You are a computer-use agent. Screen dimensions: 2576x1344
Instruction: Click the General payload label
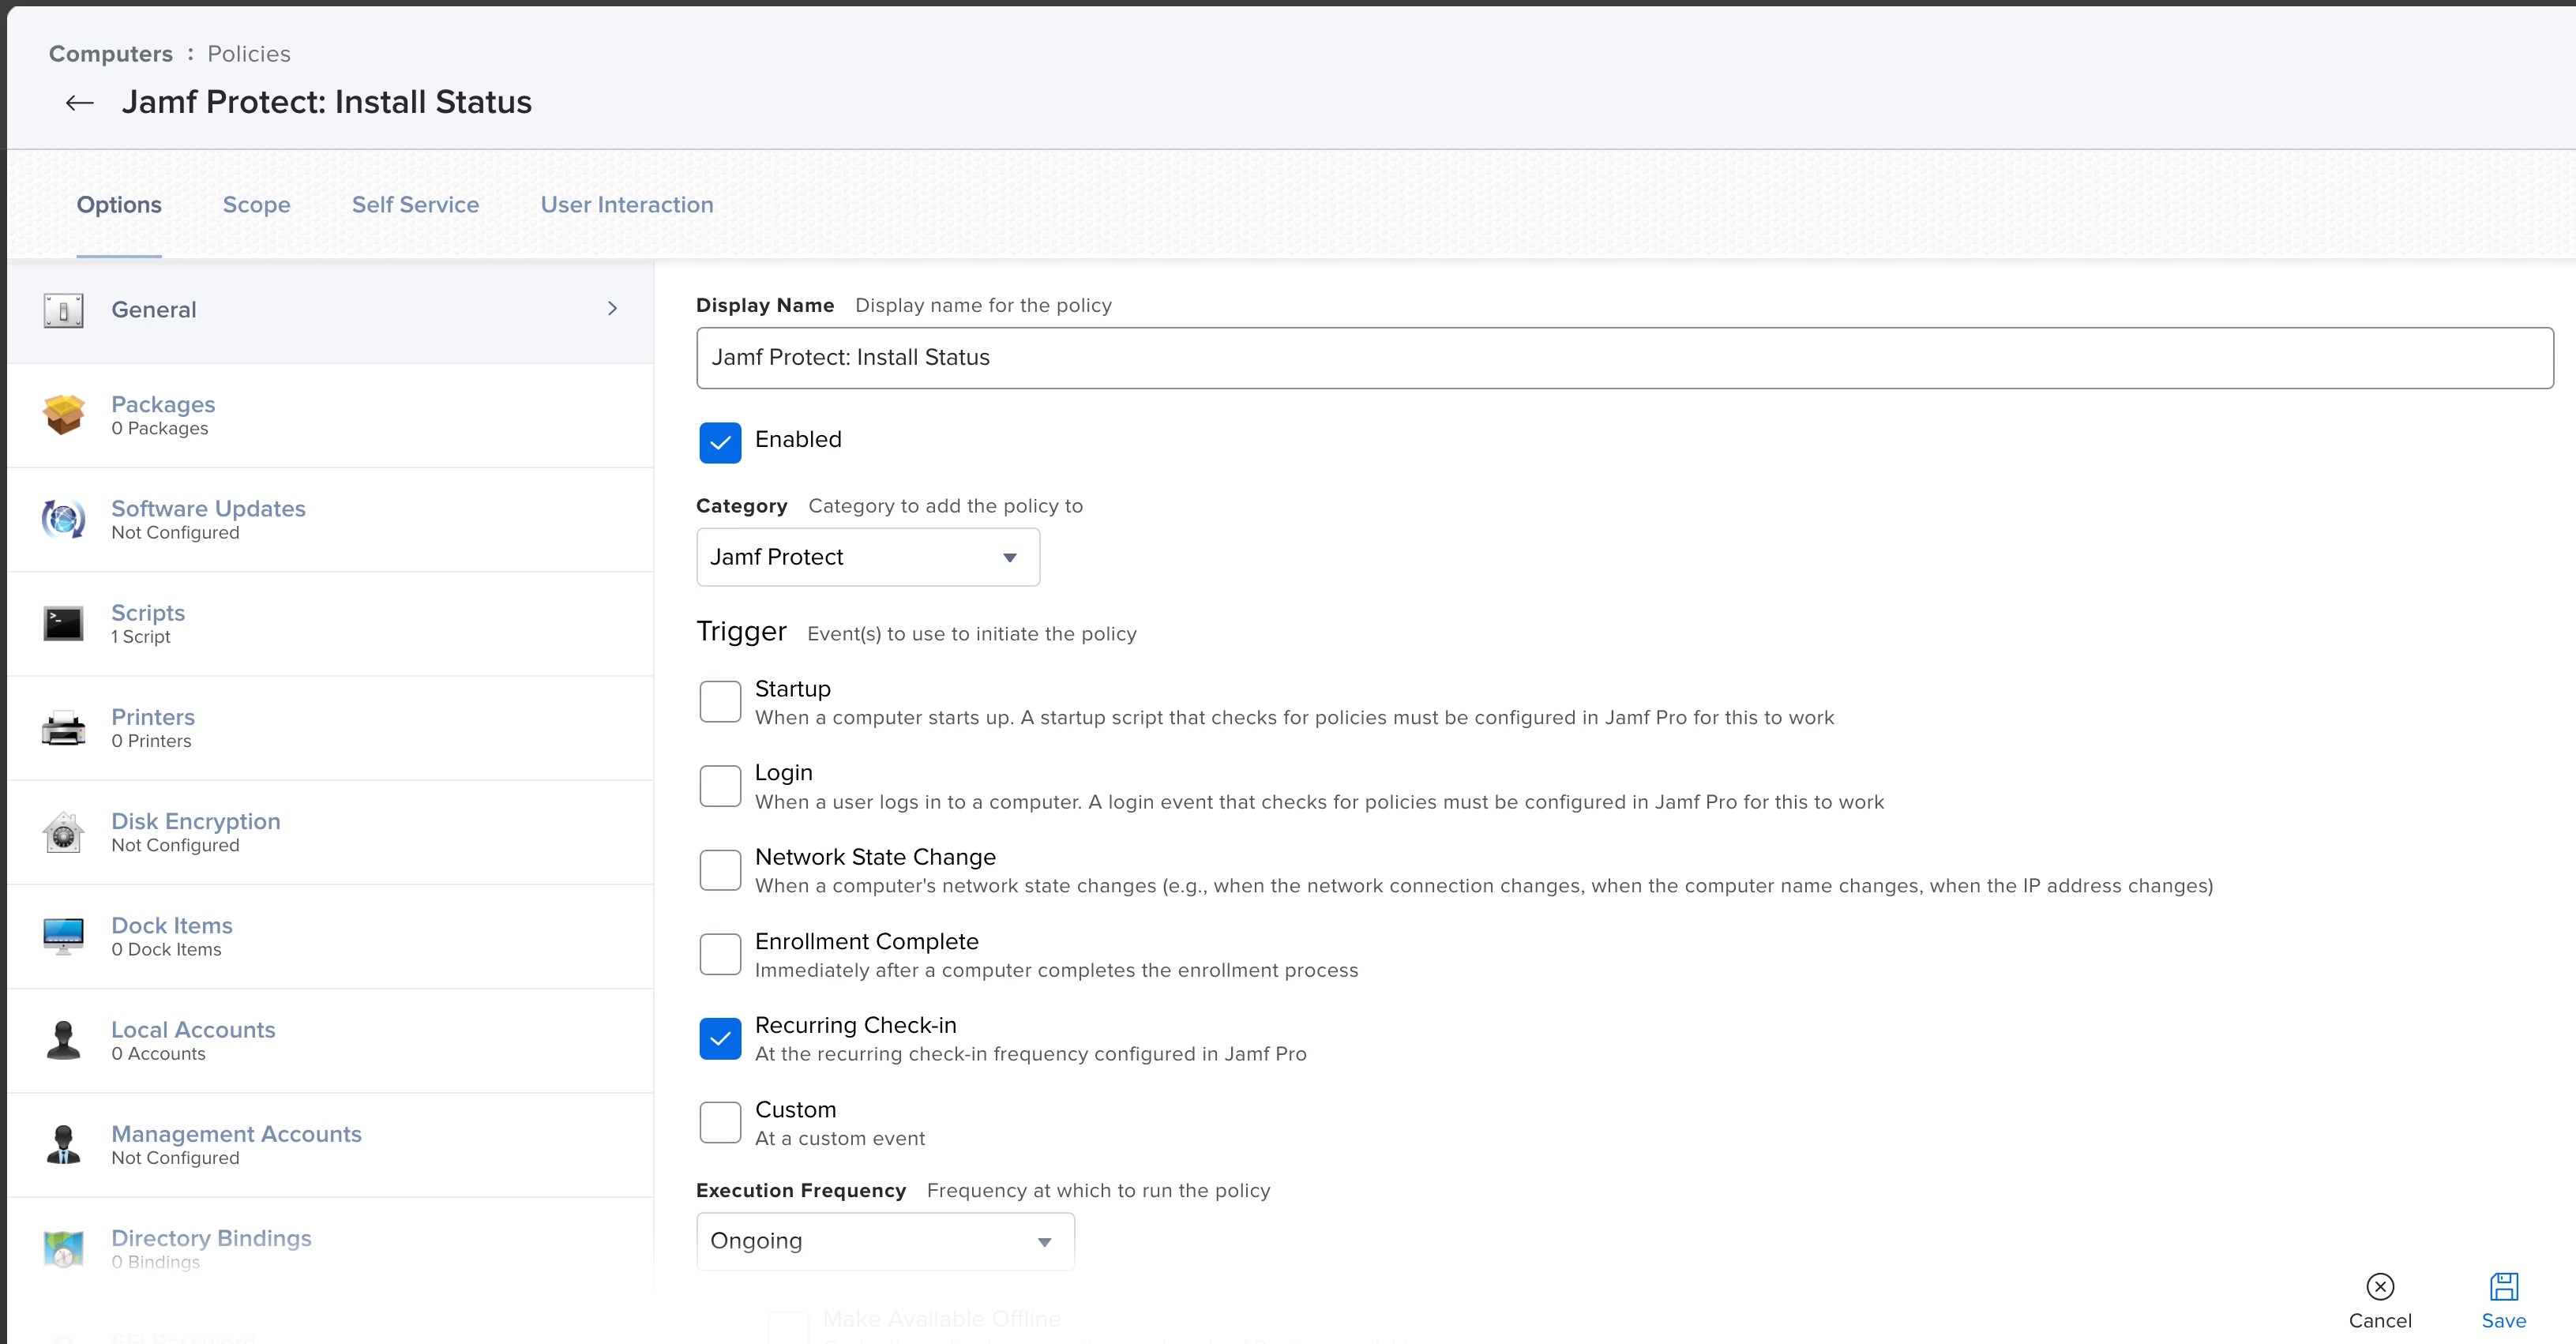coord(154,310)
